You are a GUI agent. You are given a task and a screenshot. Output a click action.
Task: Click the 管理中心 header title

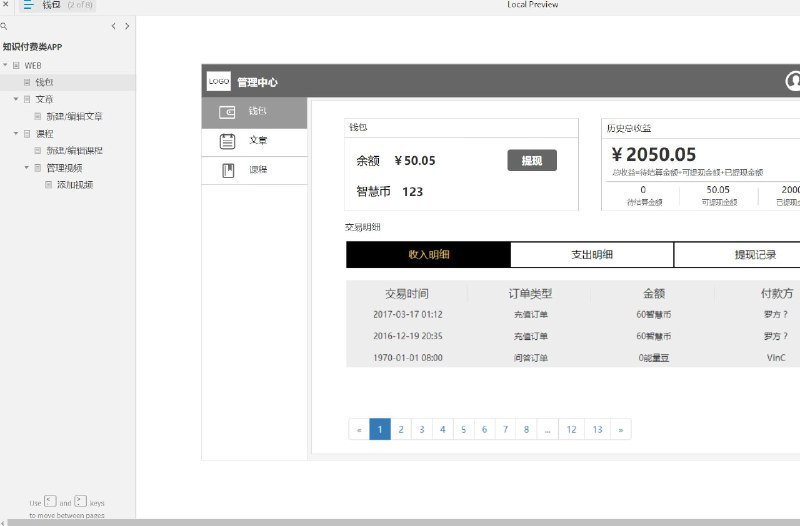258,82
